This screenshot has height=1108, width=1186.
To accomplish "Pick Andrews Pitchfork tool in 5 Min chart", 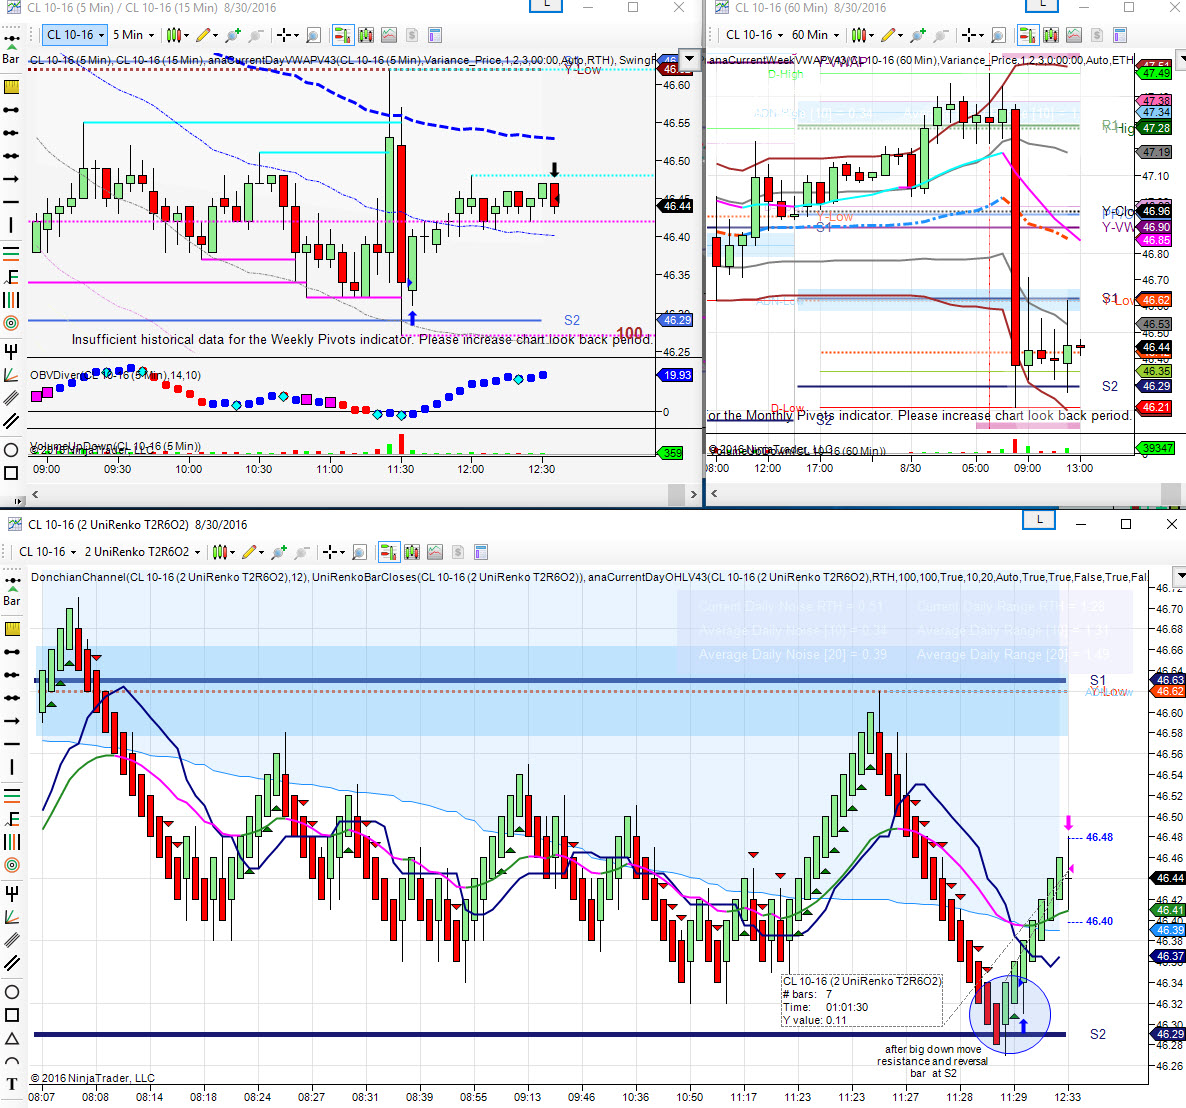I will point(11,350).
